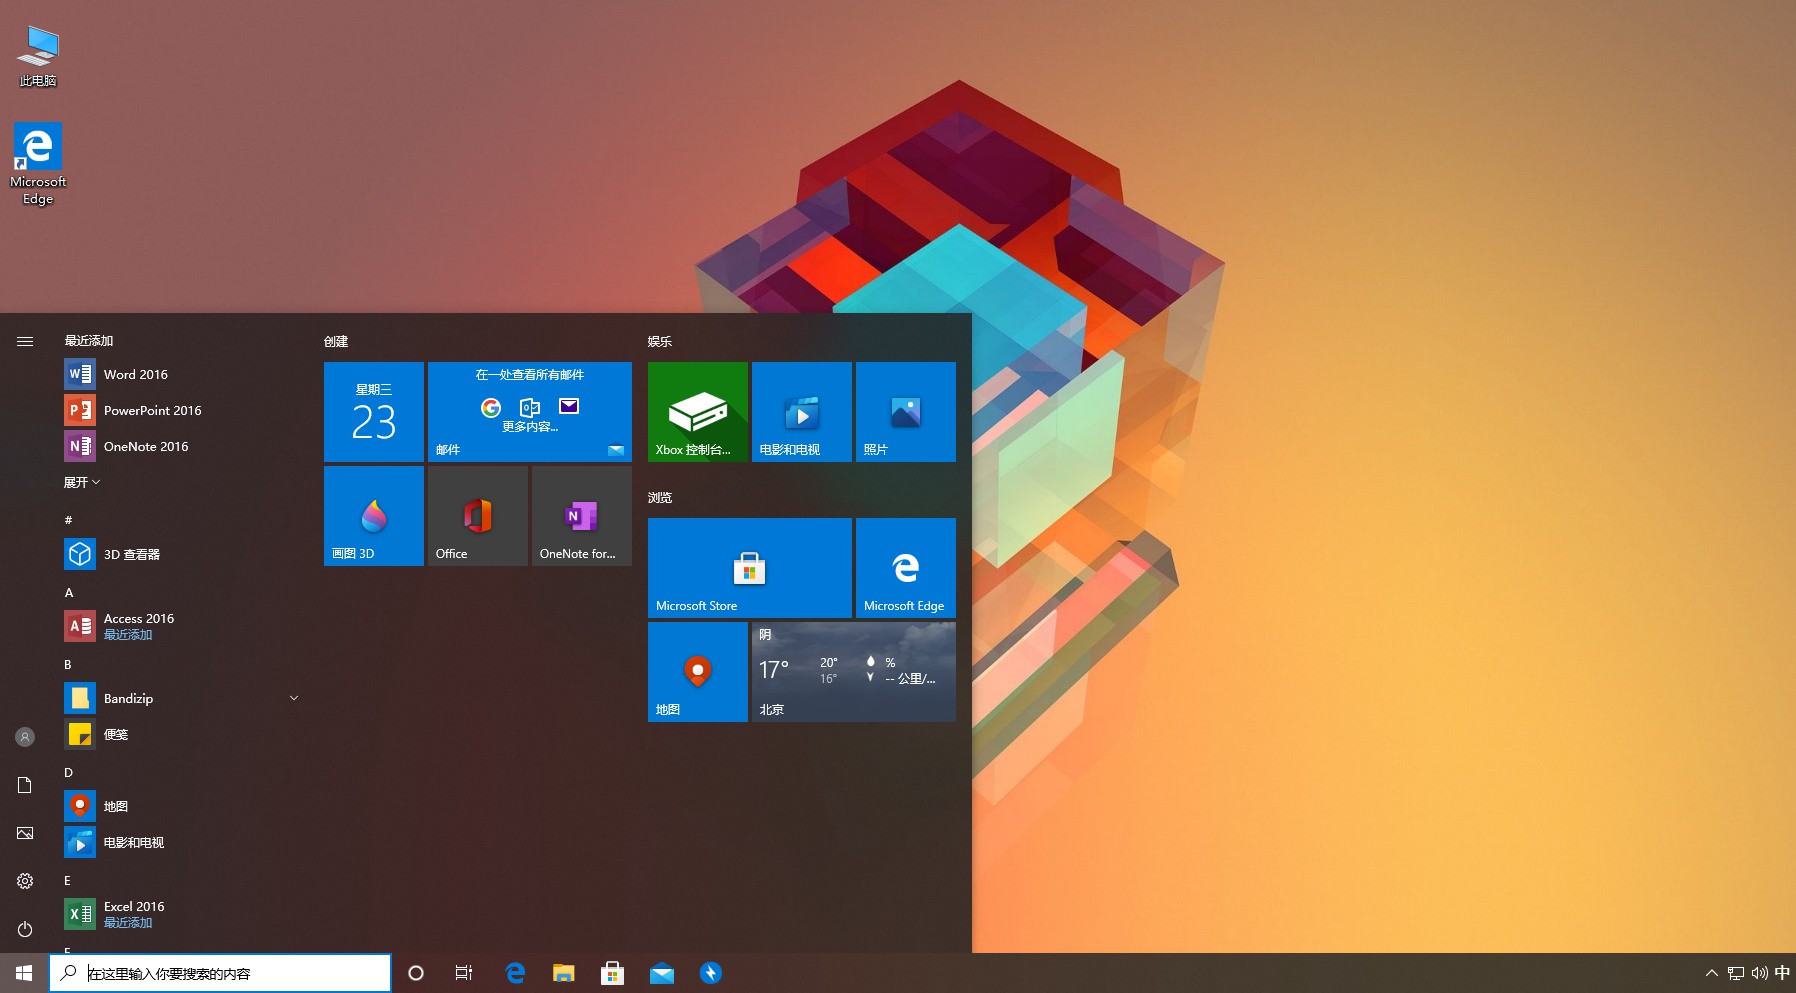
Task: Open the Xbox console tile
Action: (697, 412)
